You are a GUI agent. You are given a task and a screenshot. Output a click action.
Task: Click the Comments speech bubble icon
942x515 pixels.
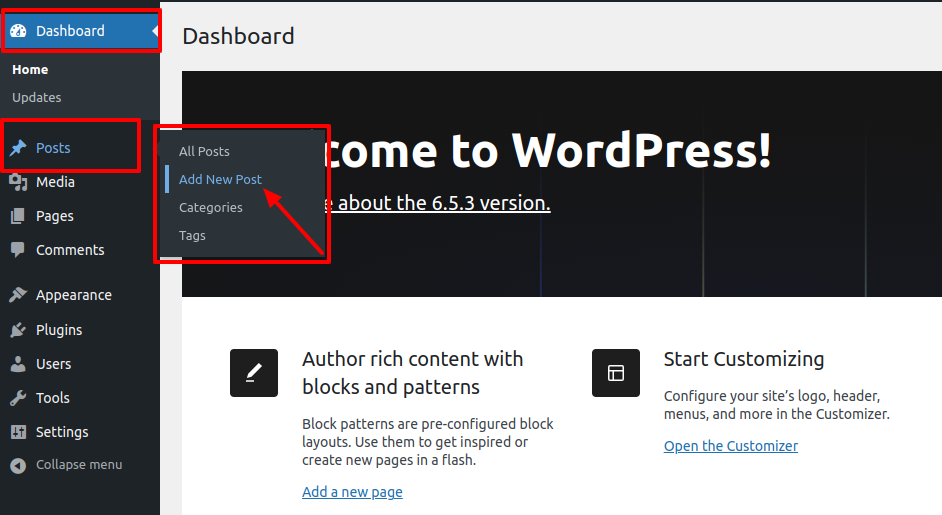pos(18,250)
